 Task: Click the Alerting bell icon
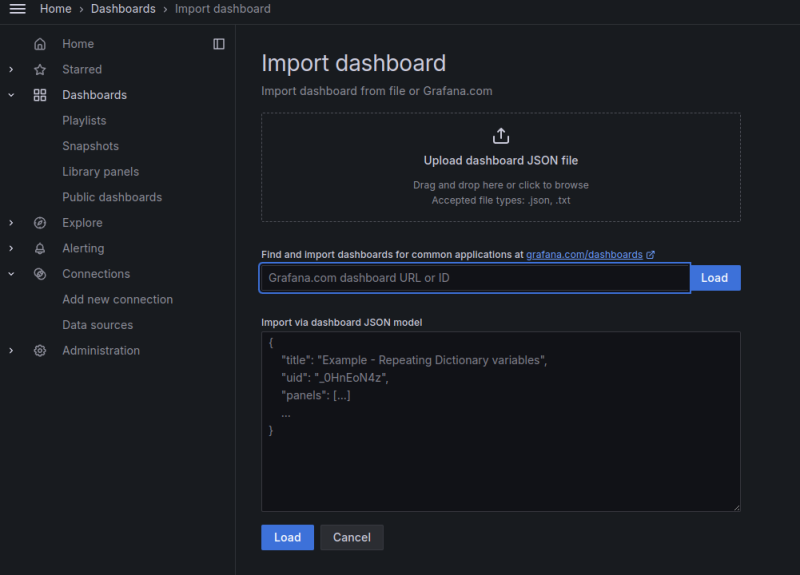40,248
